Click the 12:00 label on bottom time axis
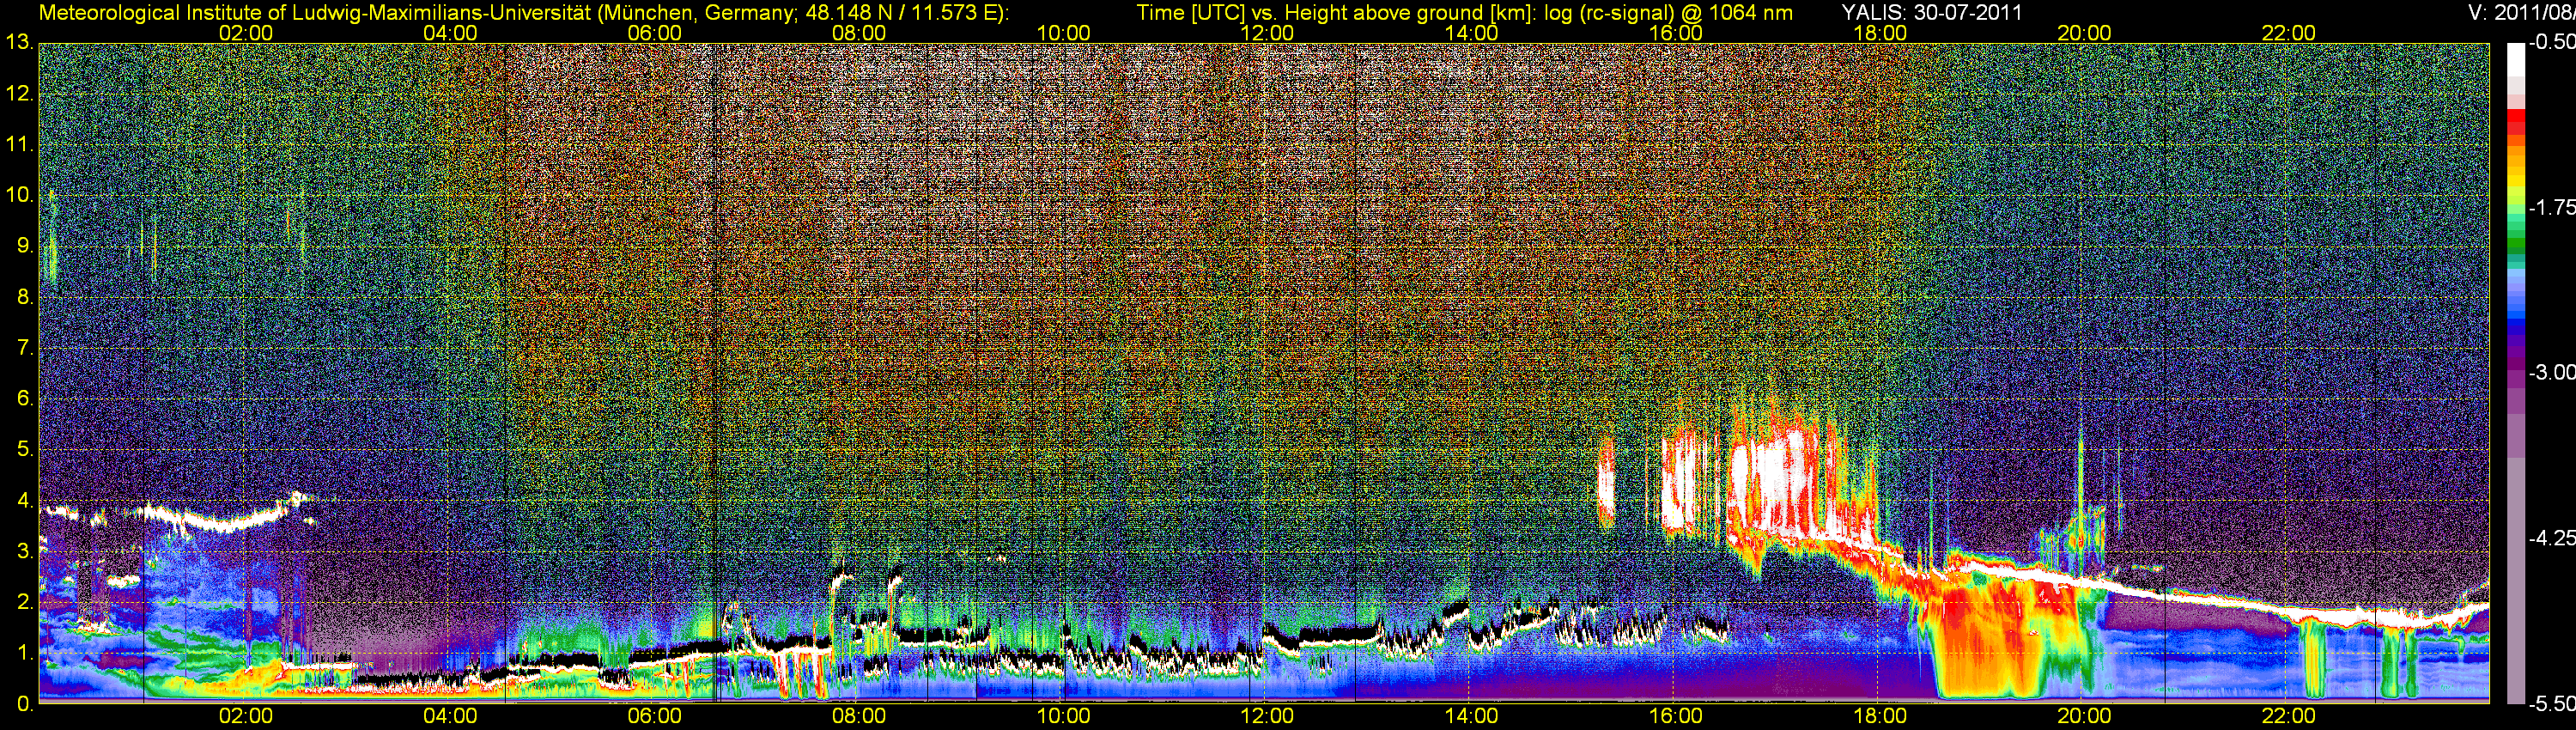 [1267, 716]
